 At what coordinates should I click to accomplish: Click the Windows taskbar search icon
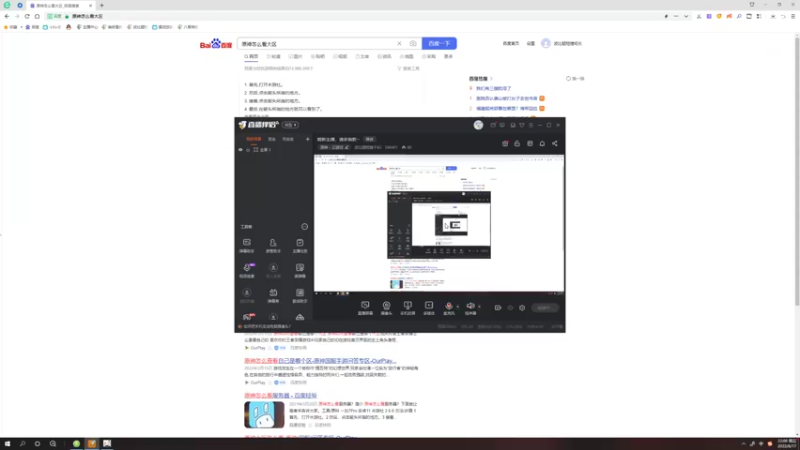22,444
